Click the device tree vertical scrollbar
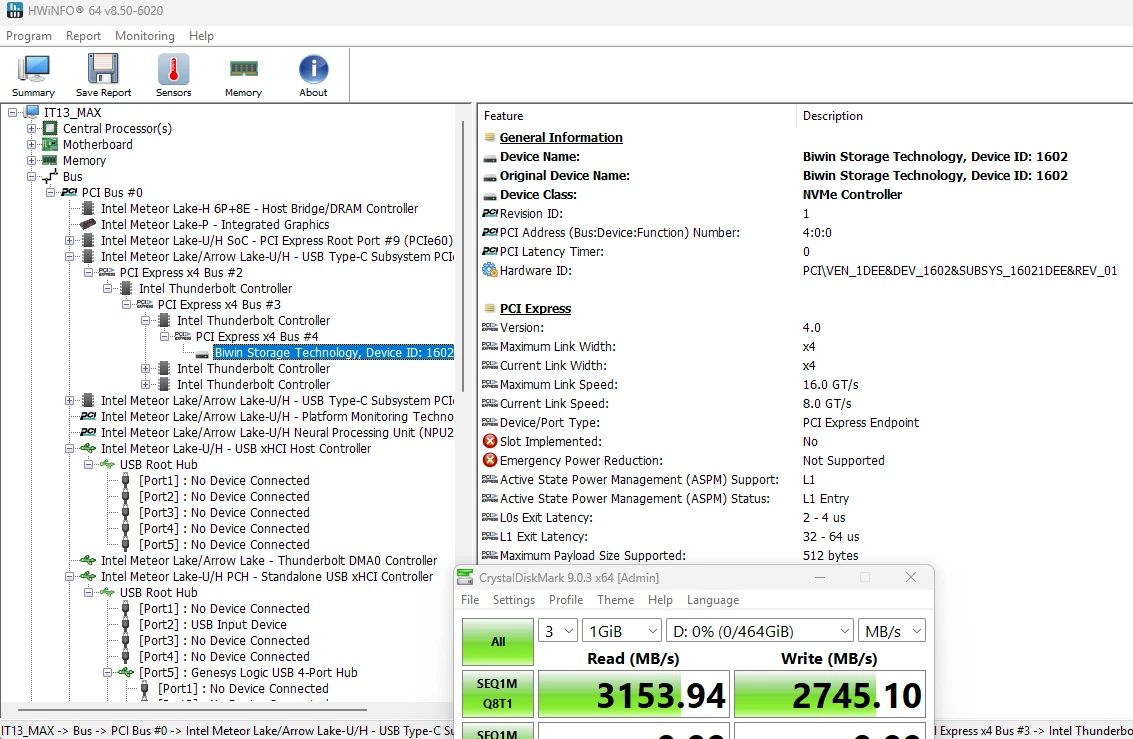 pyautogui.click(x=462, y=246)
